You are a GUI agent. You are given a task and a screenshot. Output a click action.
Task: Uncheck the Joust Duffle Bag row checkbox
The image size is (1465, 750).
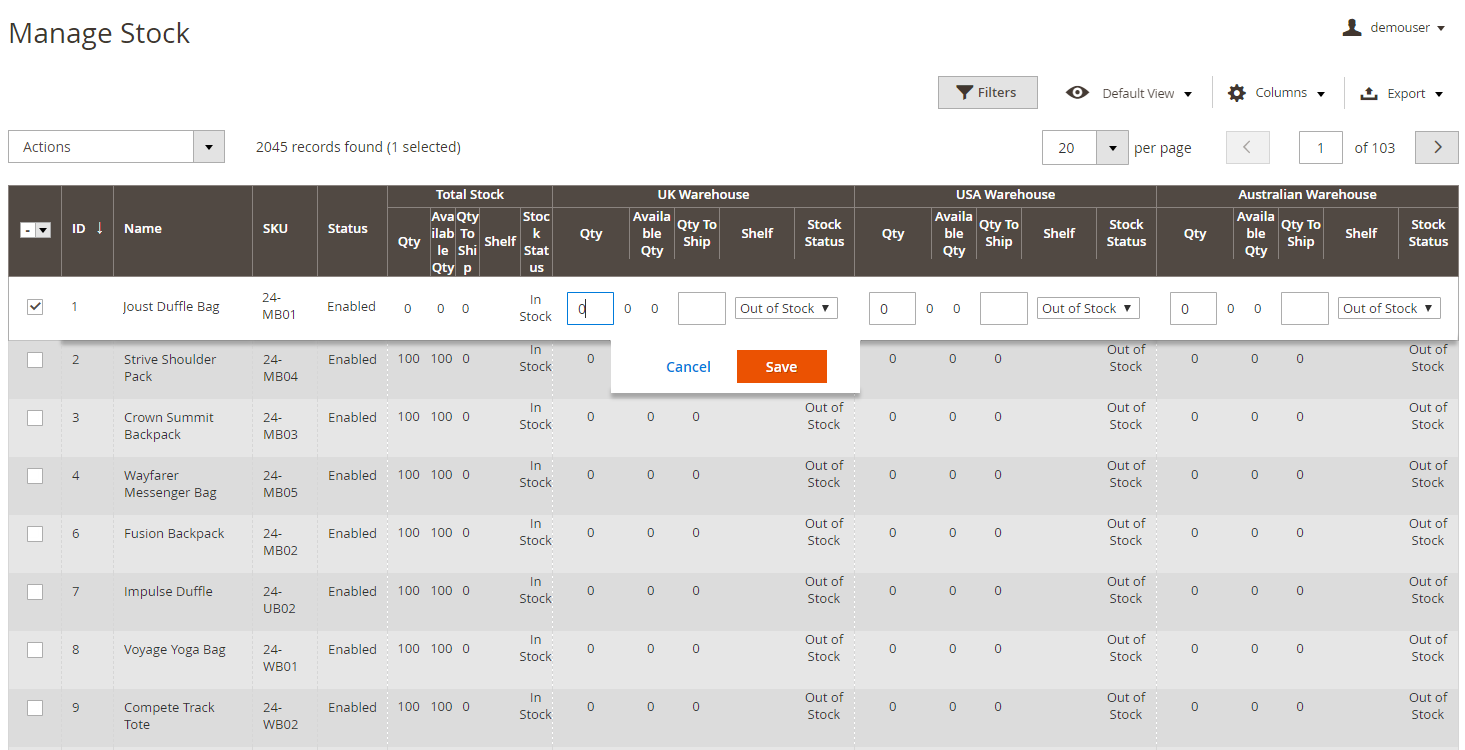click(35, 307)
